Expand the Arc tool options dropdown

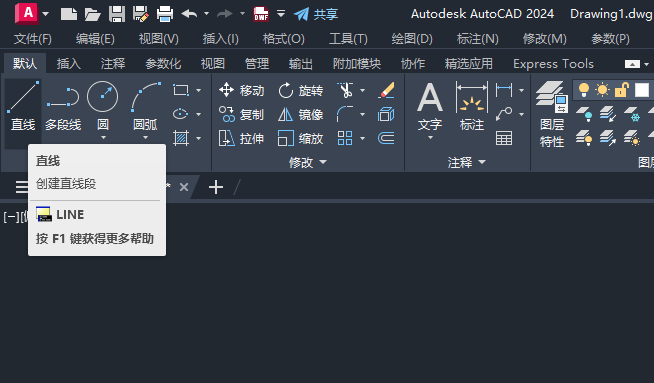click(x=145, y=137)
